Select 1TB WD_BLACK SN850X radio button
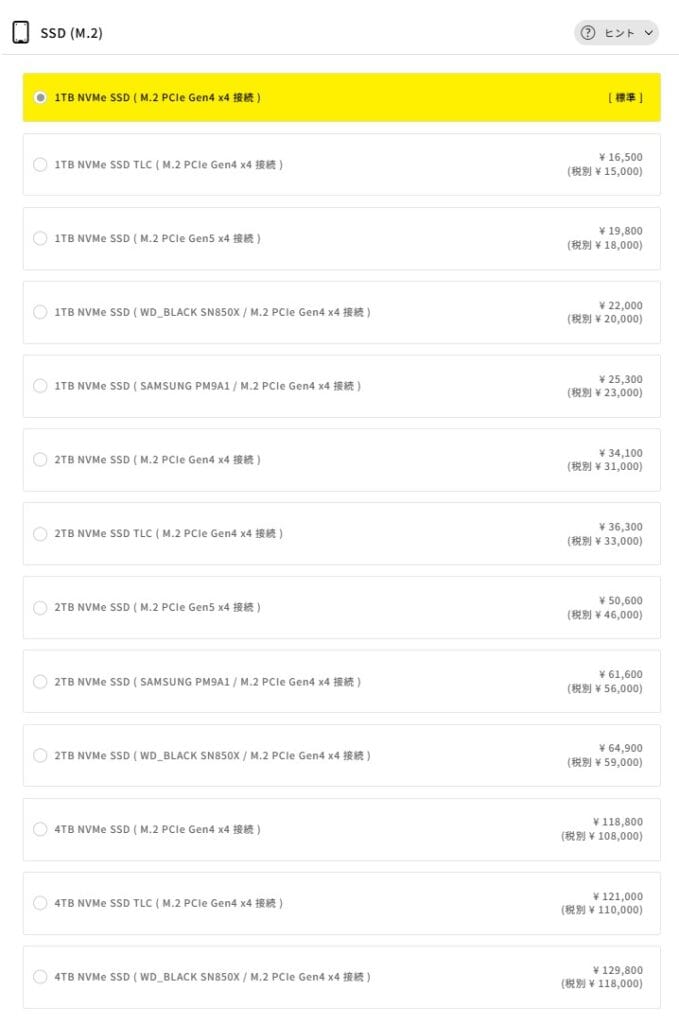 point(40,312)
